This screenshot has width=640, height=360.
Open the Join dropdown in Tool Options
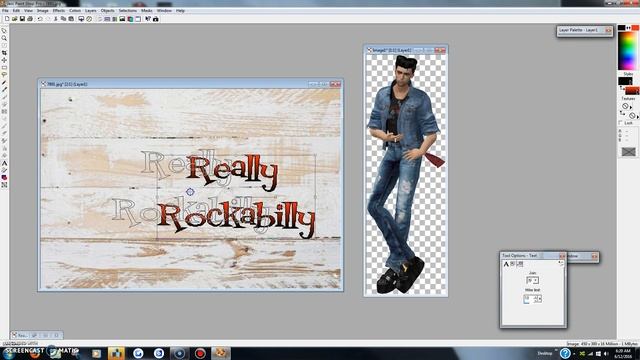pyautogui.click(x=532, y=280)
